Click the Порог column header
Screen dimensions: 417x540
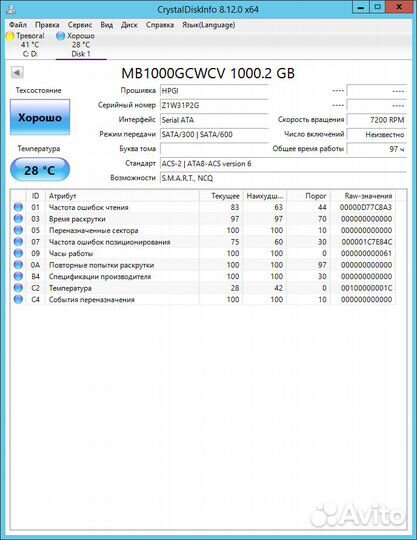point(309,196)
